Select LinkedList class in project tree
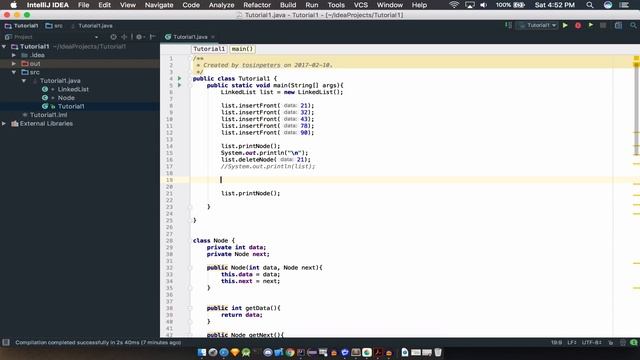Image resolution: width=640 pixels, height=360 pixels. [x=73, y=89]
